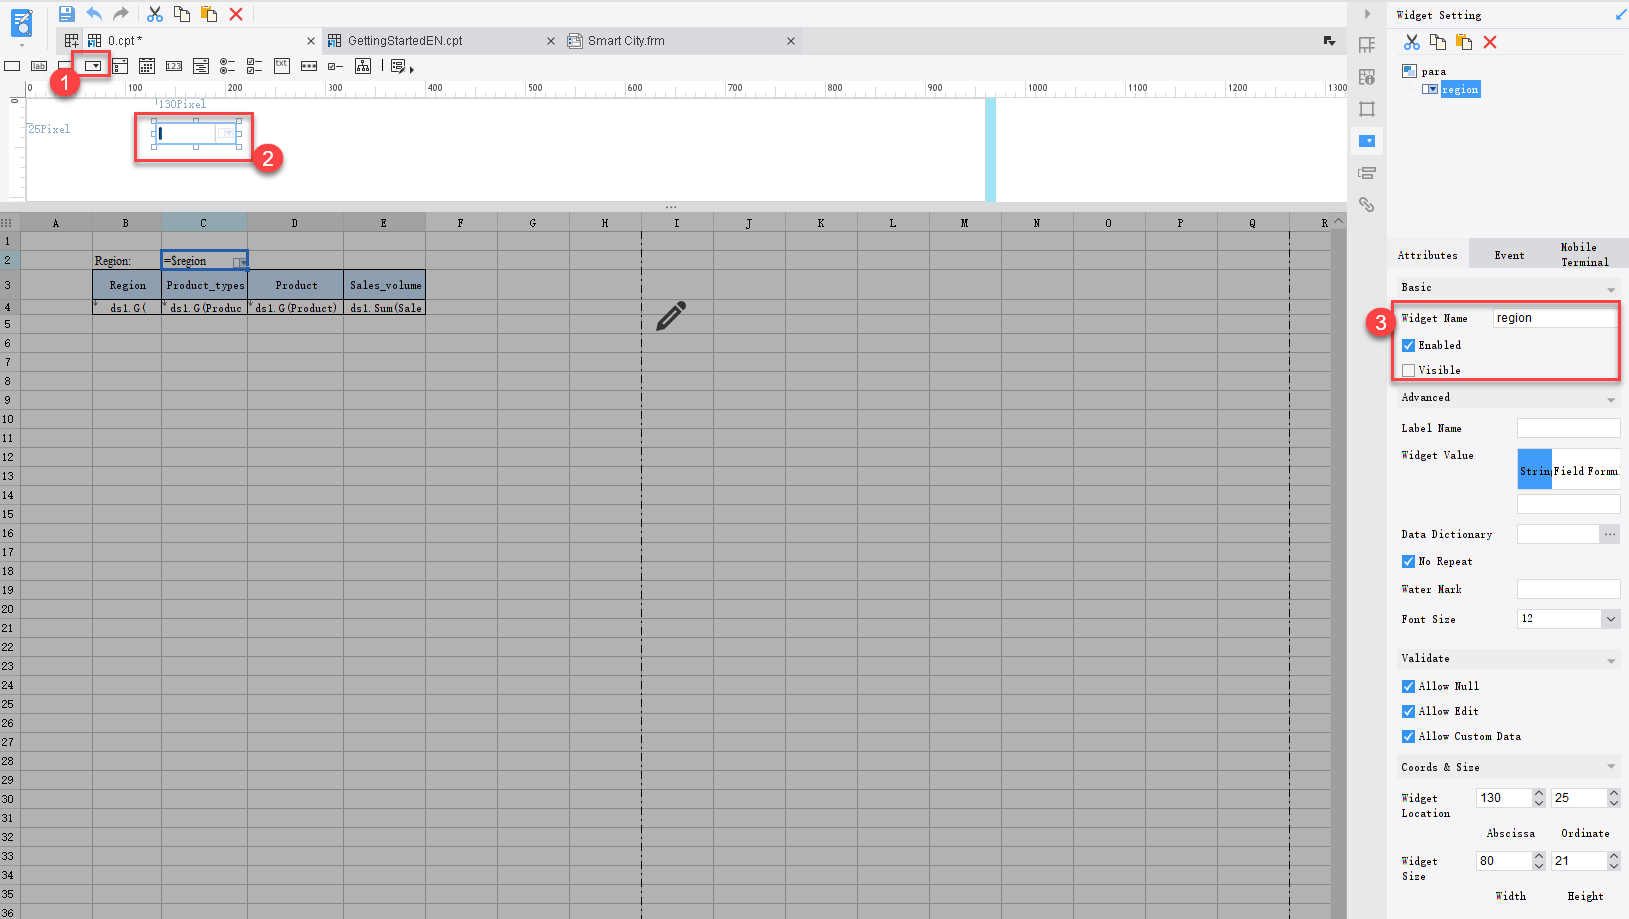The height and width of the screenshot is (919, 1629).
Task: Select the region node under para
Action: click(1460, 89)
